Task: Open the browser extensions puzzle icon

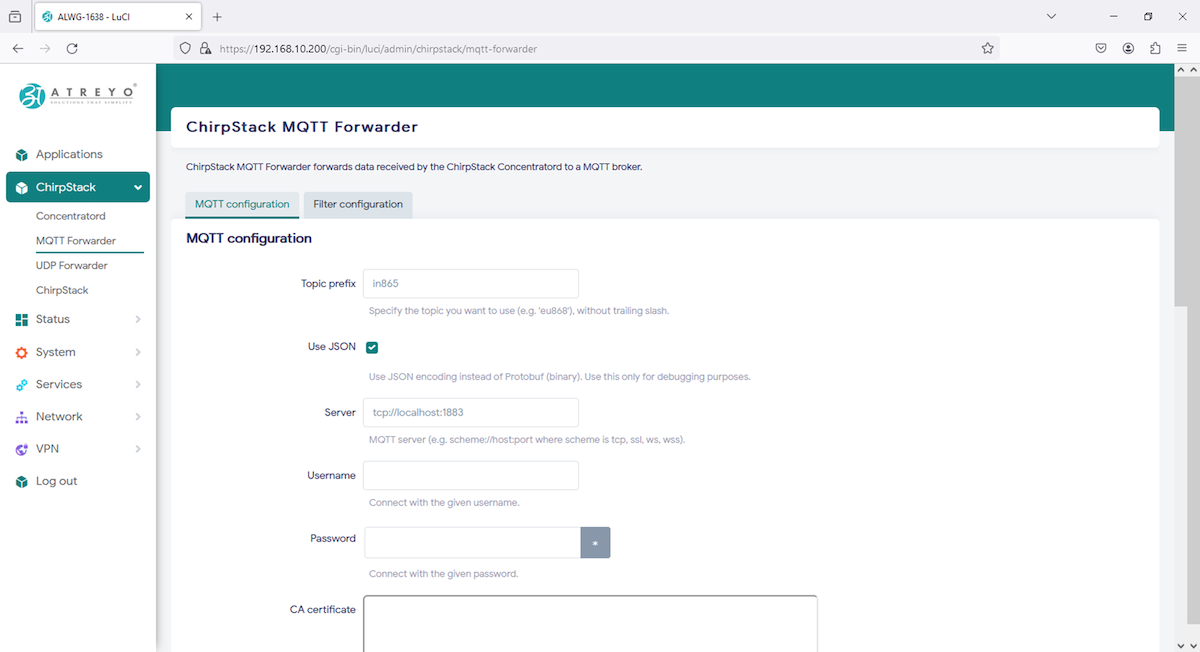Action: (1155, 48)
